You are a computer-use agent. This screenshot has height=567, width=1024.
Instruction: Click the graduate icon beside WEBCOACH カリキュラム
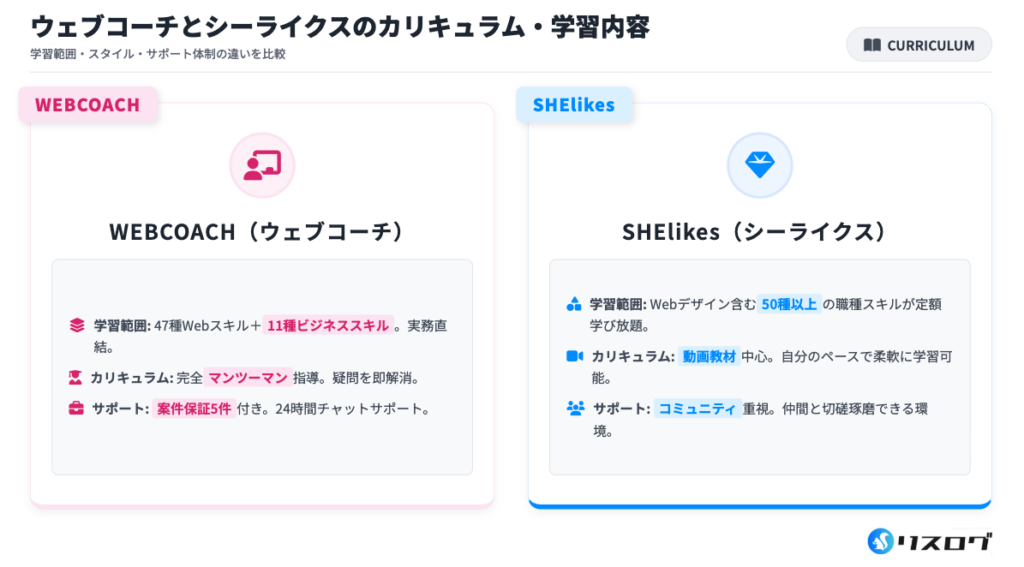(x=75, y=378)
